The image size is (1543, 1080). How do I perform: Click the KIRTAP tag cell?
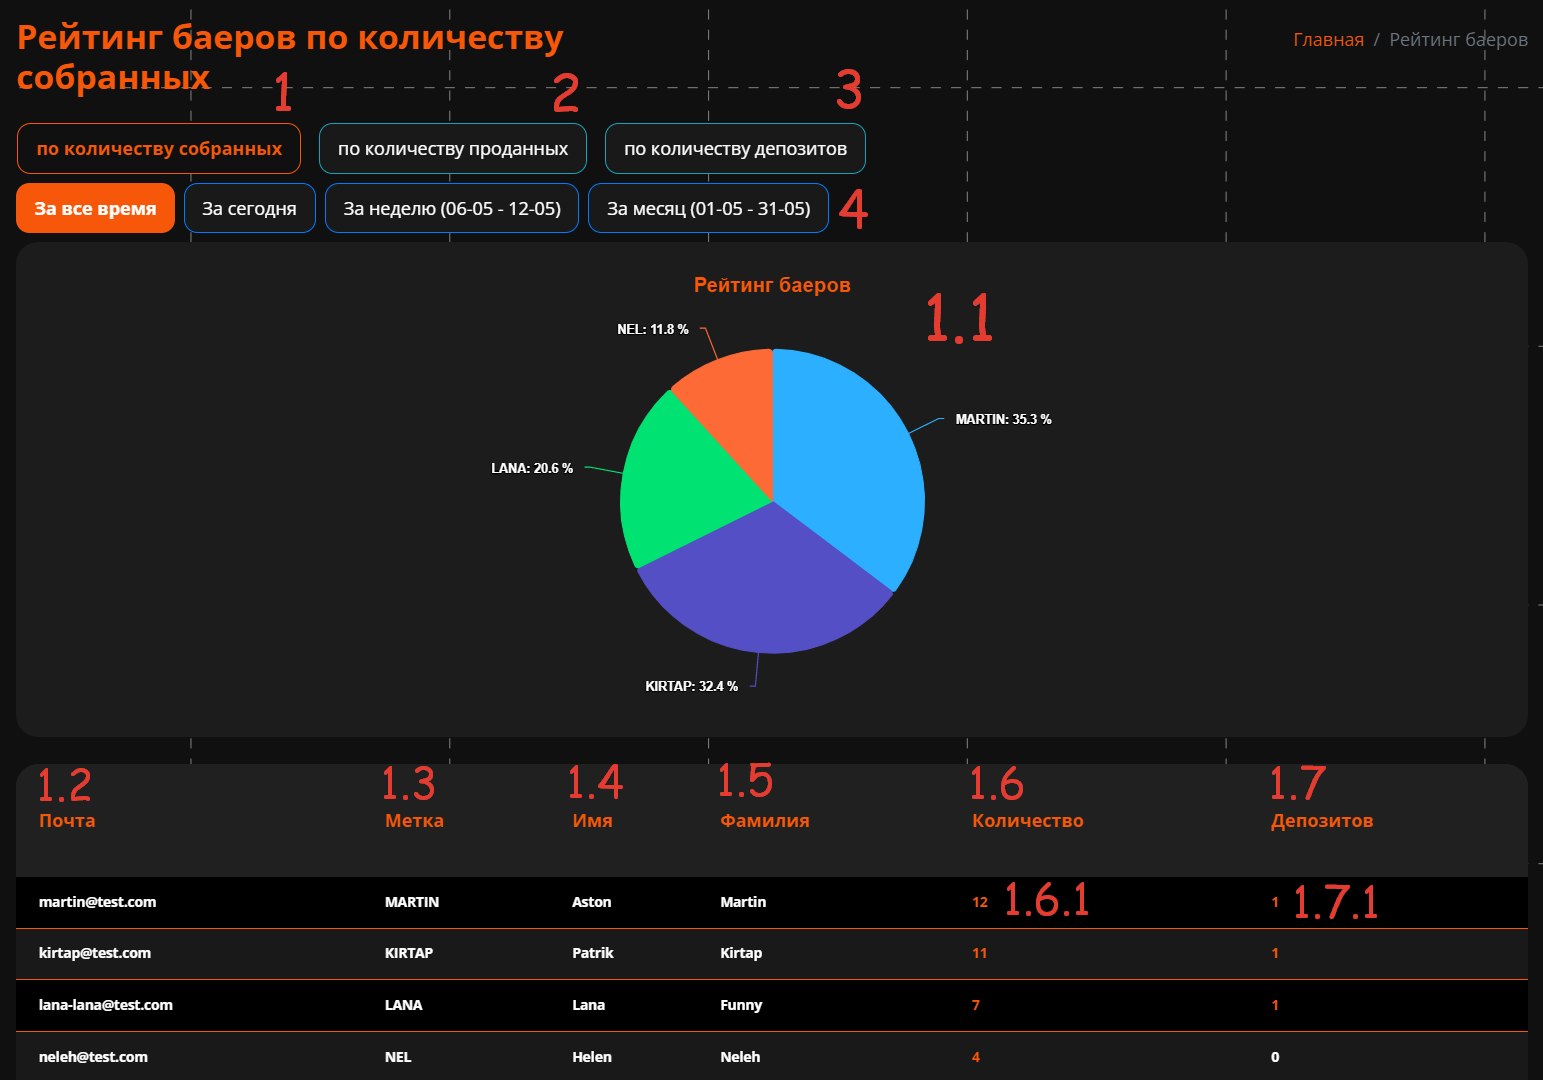409,953
